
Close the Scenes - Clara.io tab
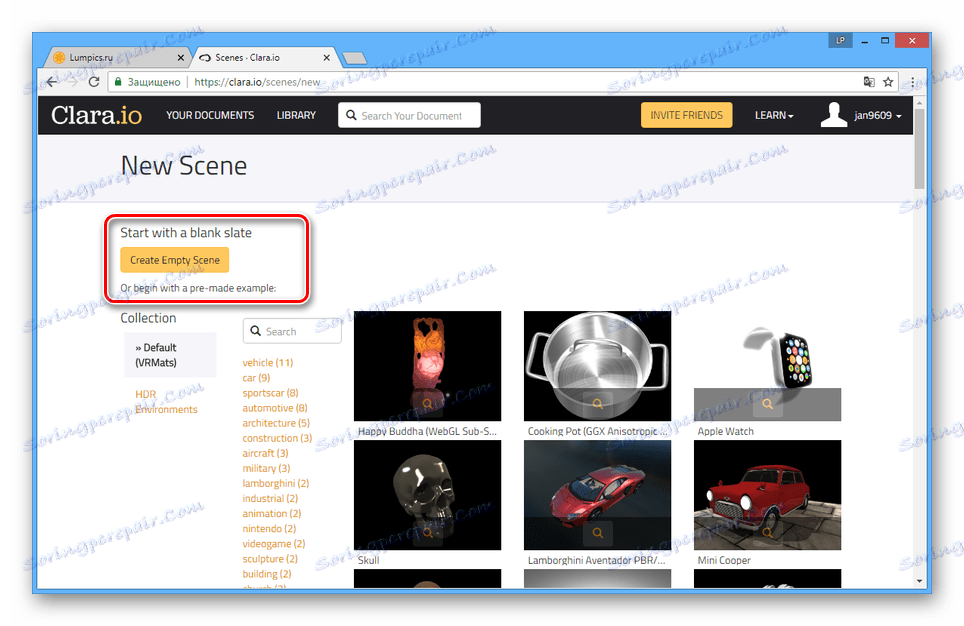point(326,58)
